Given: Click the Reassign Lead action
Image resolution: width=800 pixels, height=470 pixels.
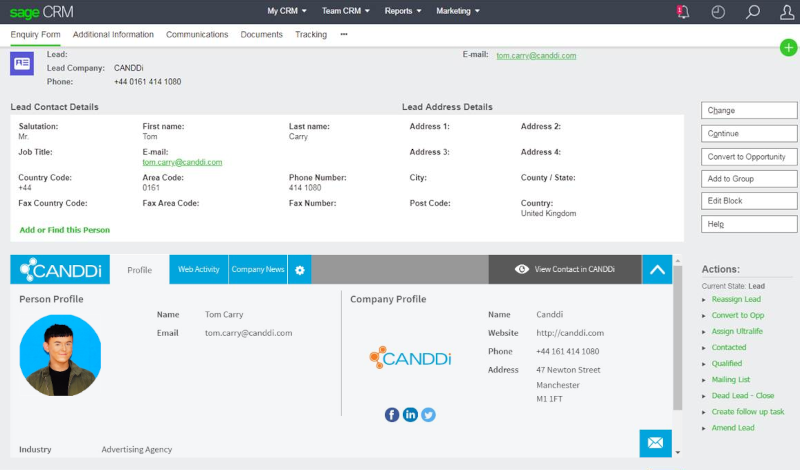Looking at the screenshot, I should [x=736, y=299].
